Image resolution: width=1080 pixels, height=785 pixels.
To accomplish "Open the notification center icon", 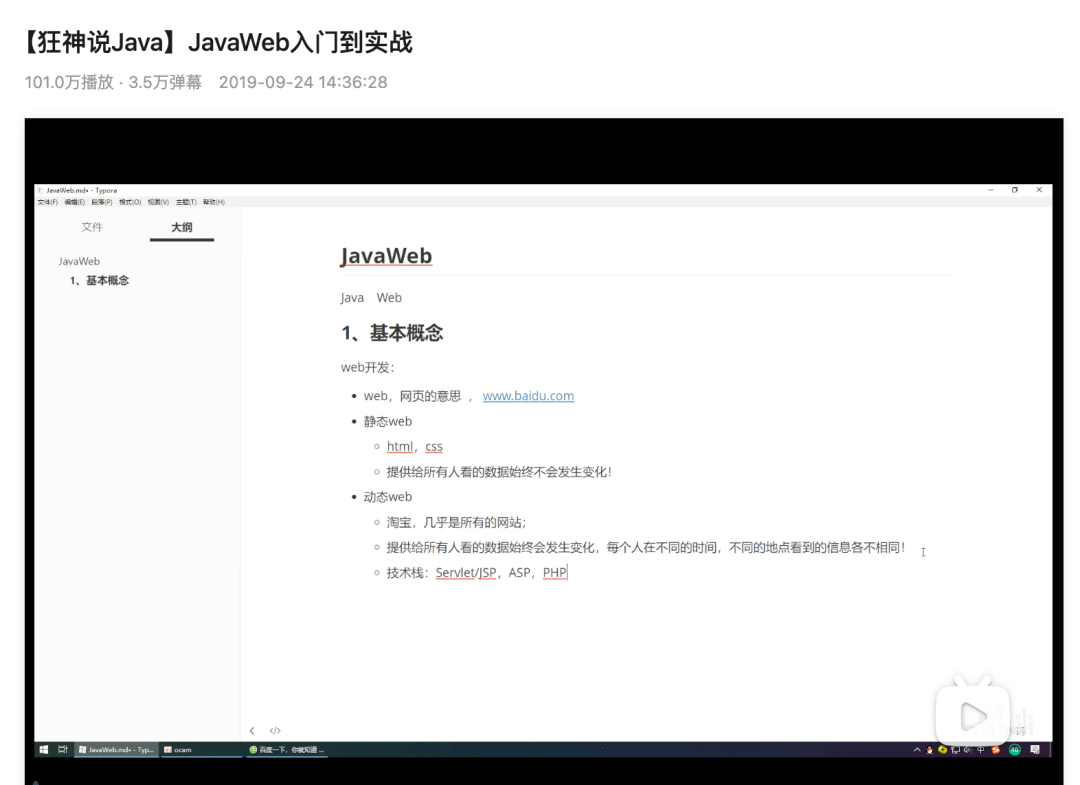I will (1035, 749).
